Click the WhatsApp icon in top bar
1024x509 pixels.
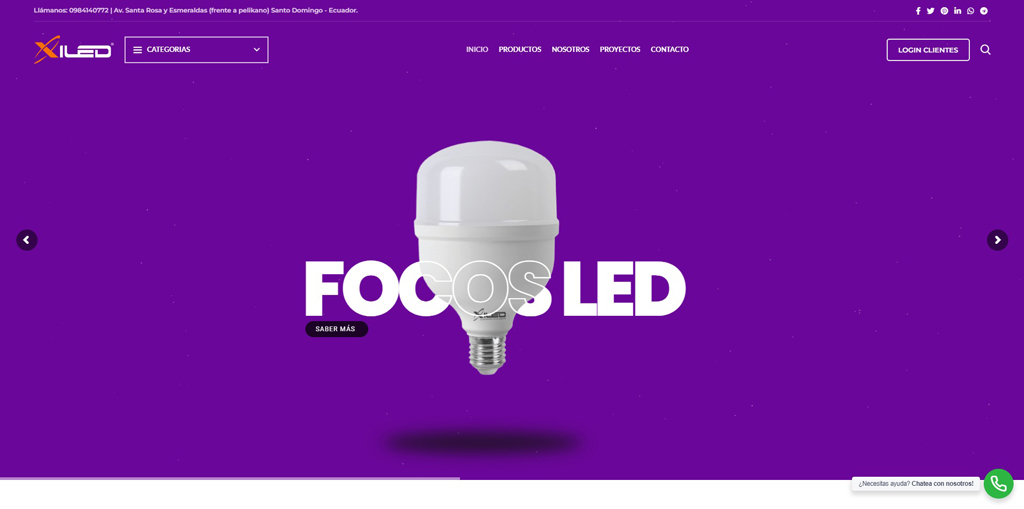pos(970,10)
